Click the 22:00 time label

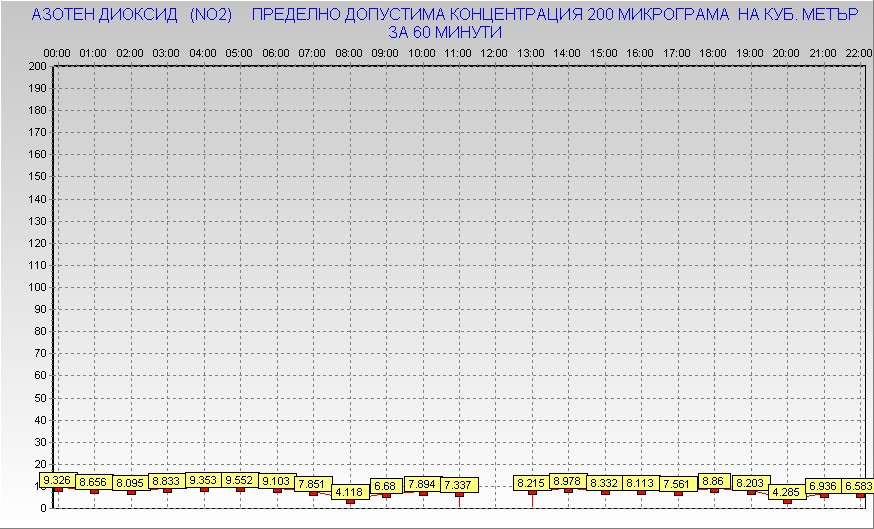859,54
